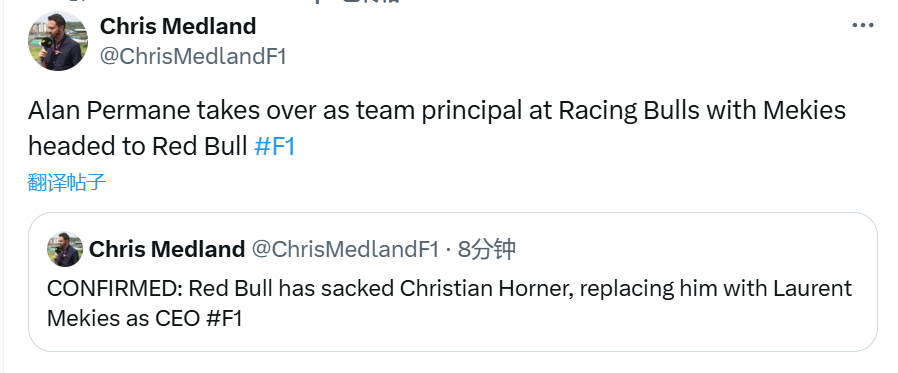Click Chris Medland's large profile avatar

tap(58, 41)
